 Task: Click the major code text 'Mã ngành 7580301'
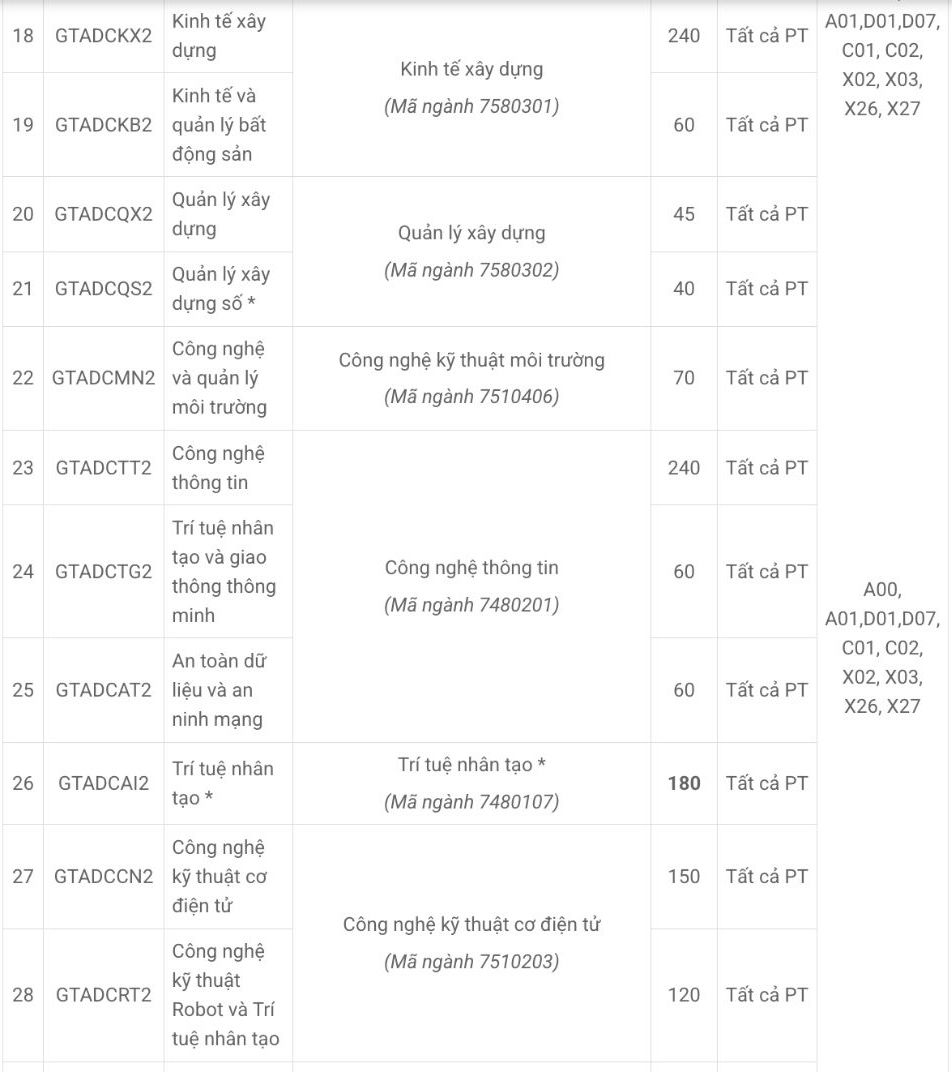point(471,106)
